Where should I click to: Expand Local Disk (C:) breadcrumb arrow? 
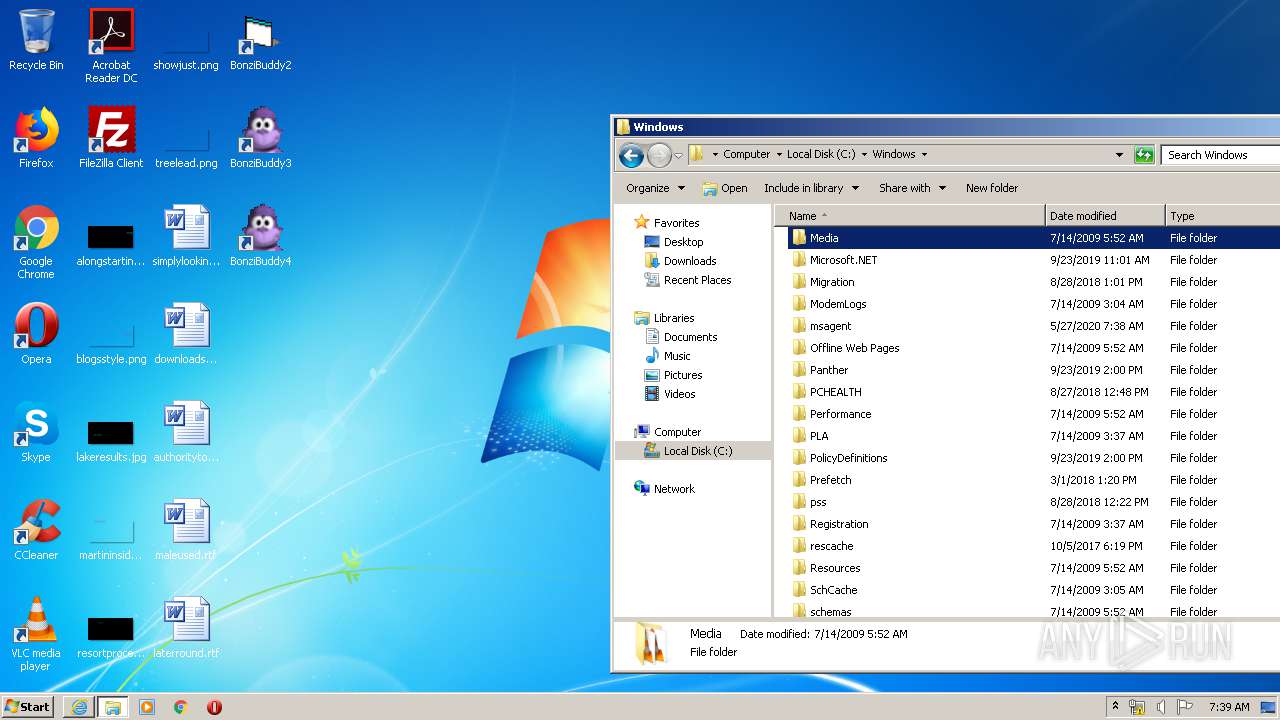(x=865, y=155)
